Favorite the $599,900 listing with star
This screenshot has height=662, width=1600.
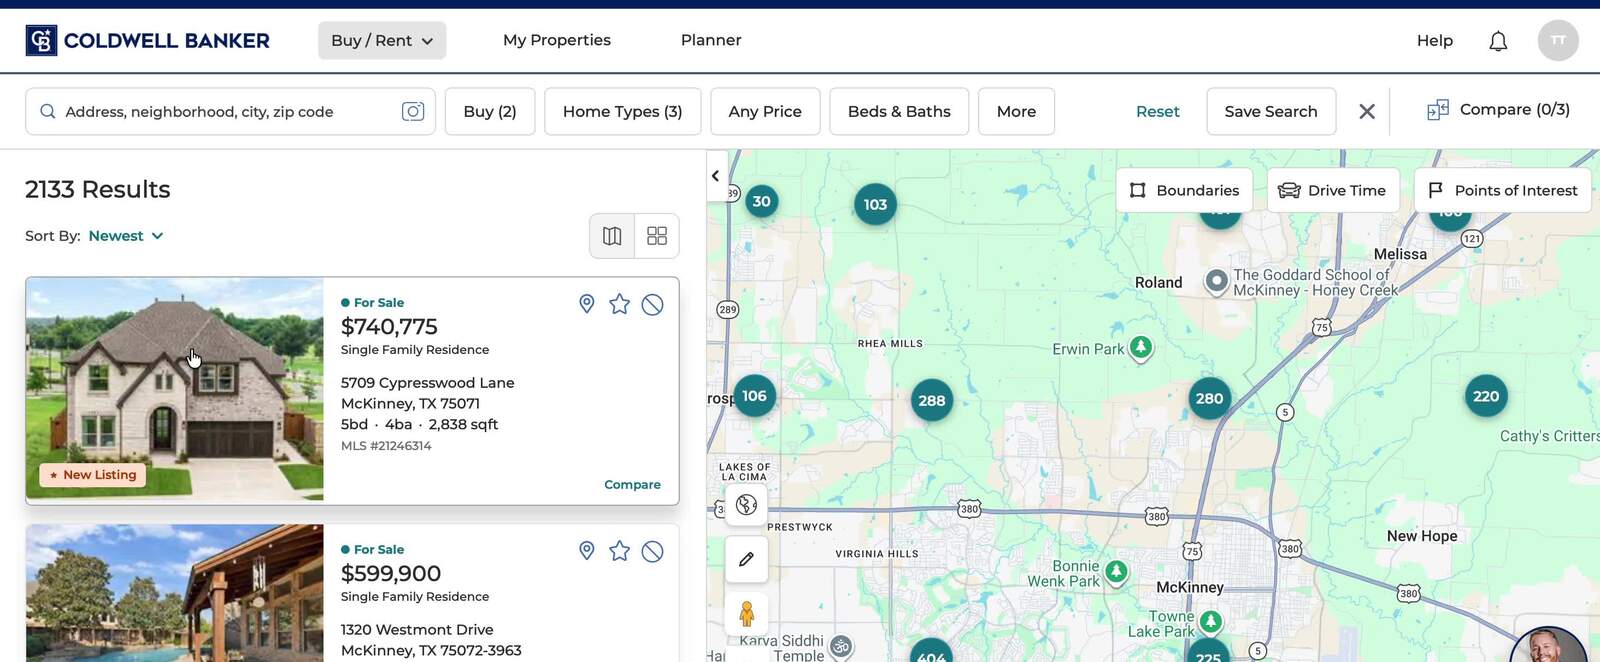[x=620, y=551]
